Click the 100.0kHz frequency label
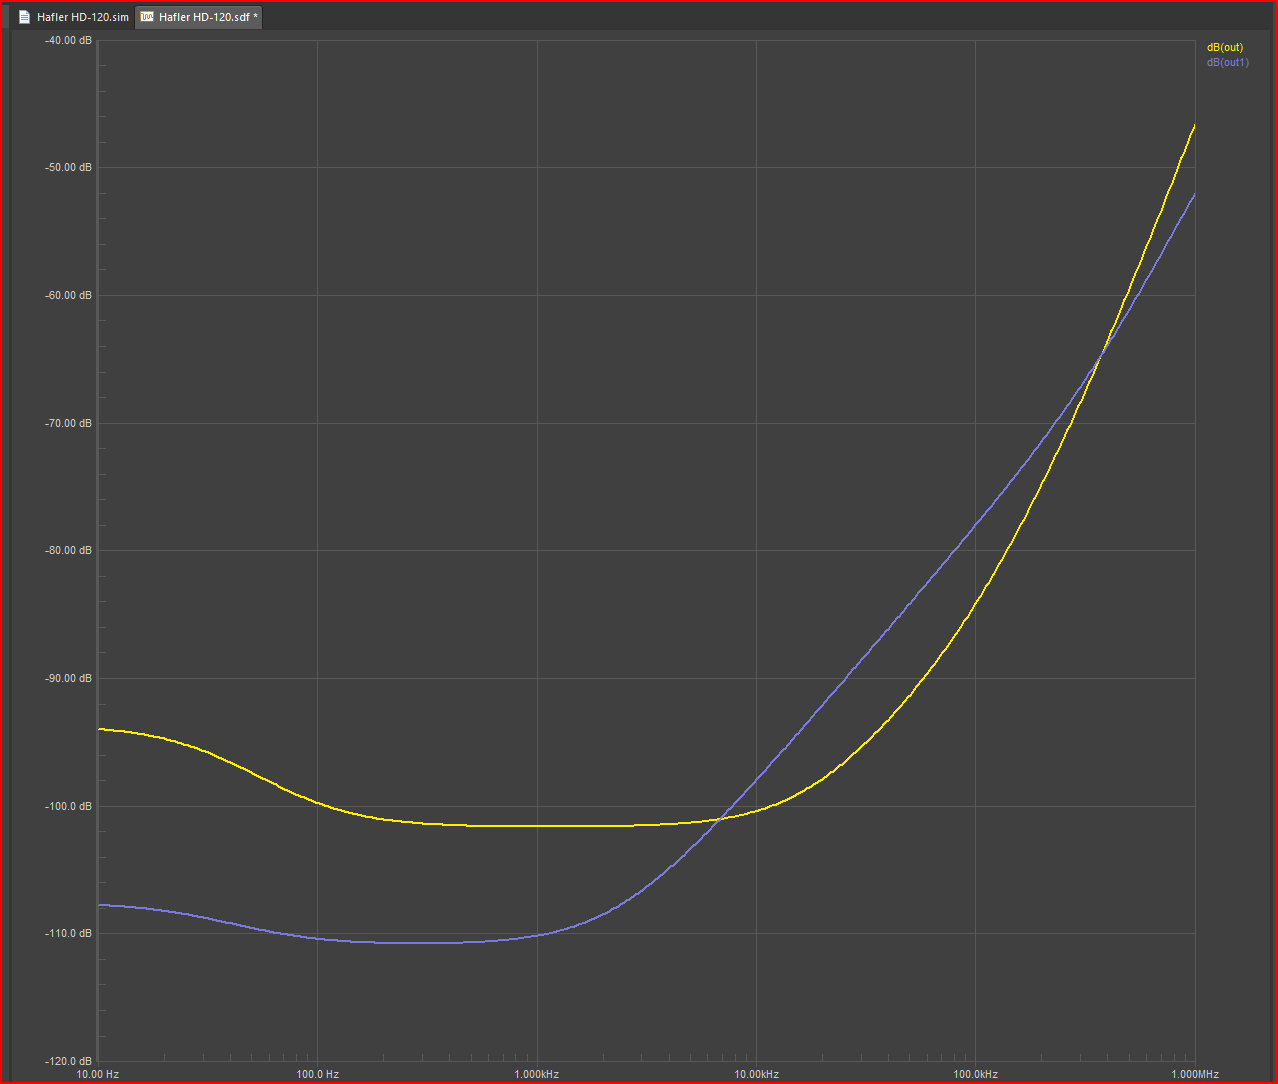Screen dimensions: 1278x1084 (975, 1074)
